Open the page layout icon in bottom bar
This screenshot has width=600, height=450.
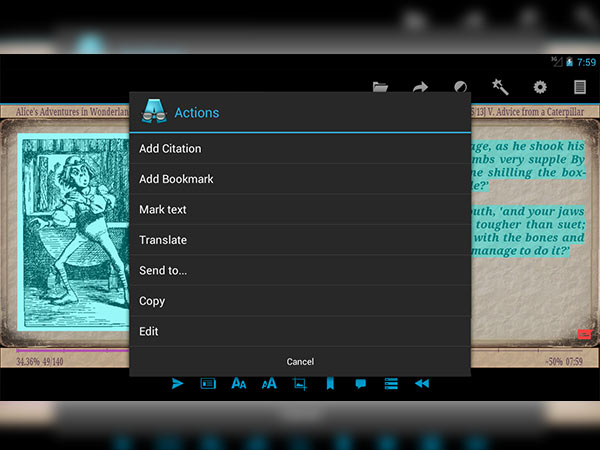tap(208, 383)
